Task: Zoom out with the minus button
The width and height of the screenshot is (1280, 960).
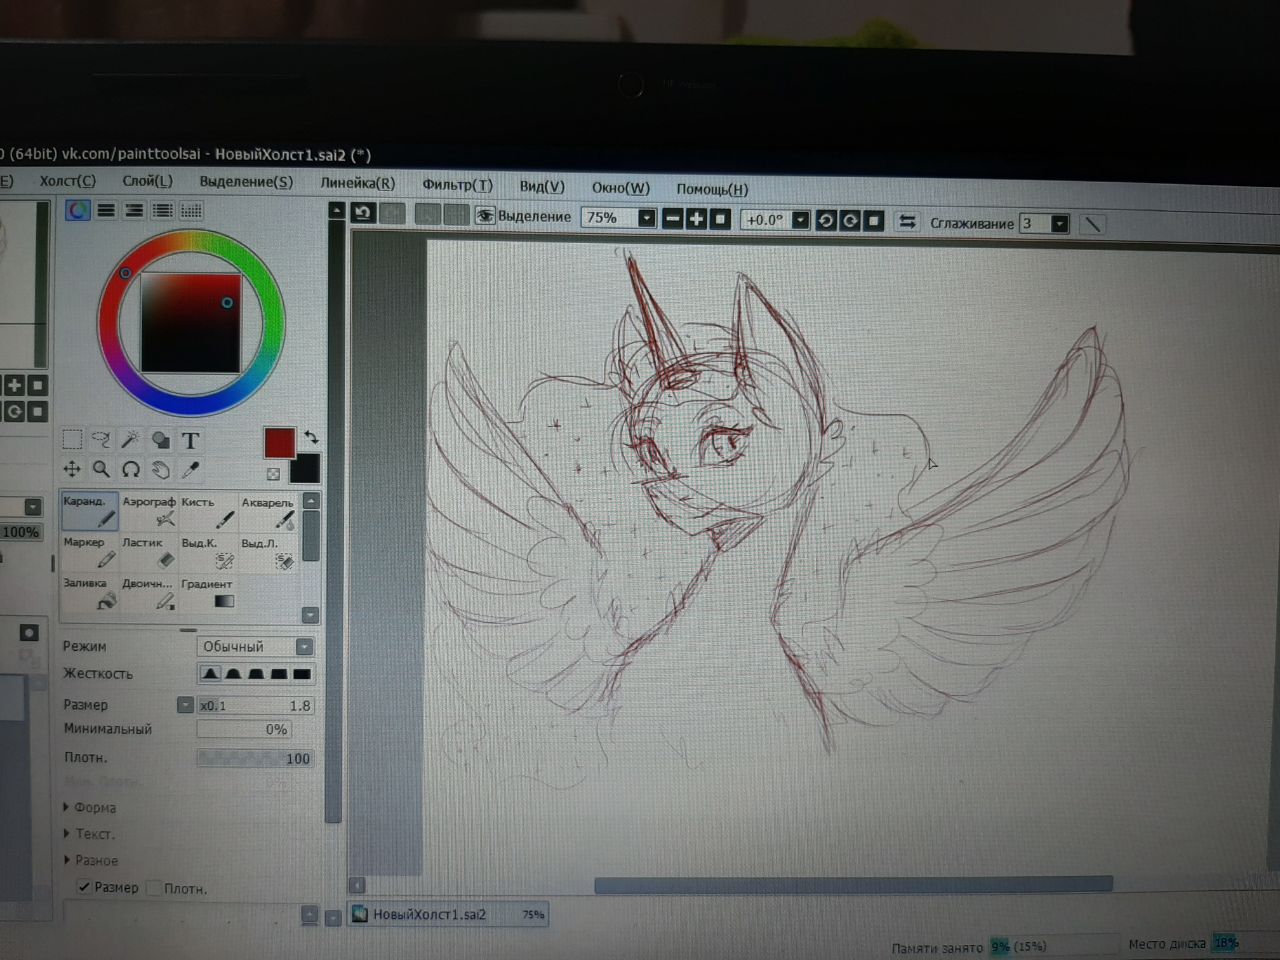Action: click(x=673, y=218)
